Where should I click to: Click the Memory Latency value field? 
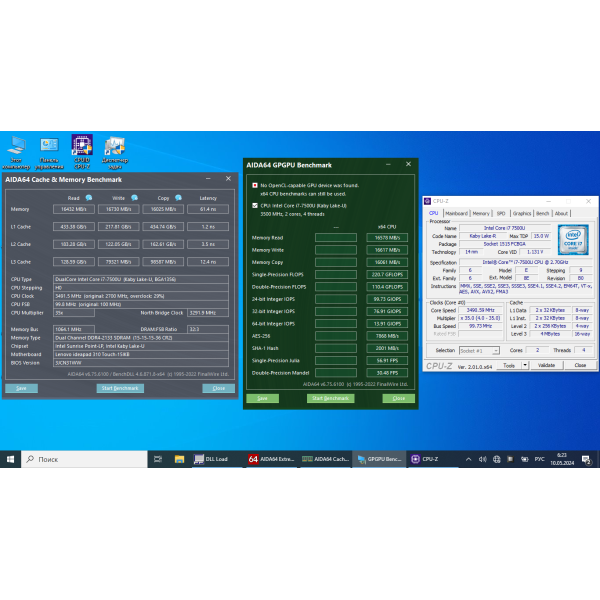pyautogui.click(x=208, y=209)
